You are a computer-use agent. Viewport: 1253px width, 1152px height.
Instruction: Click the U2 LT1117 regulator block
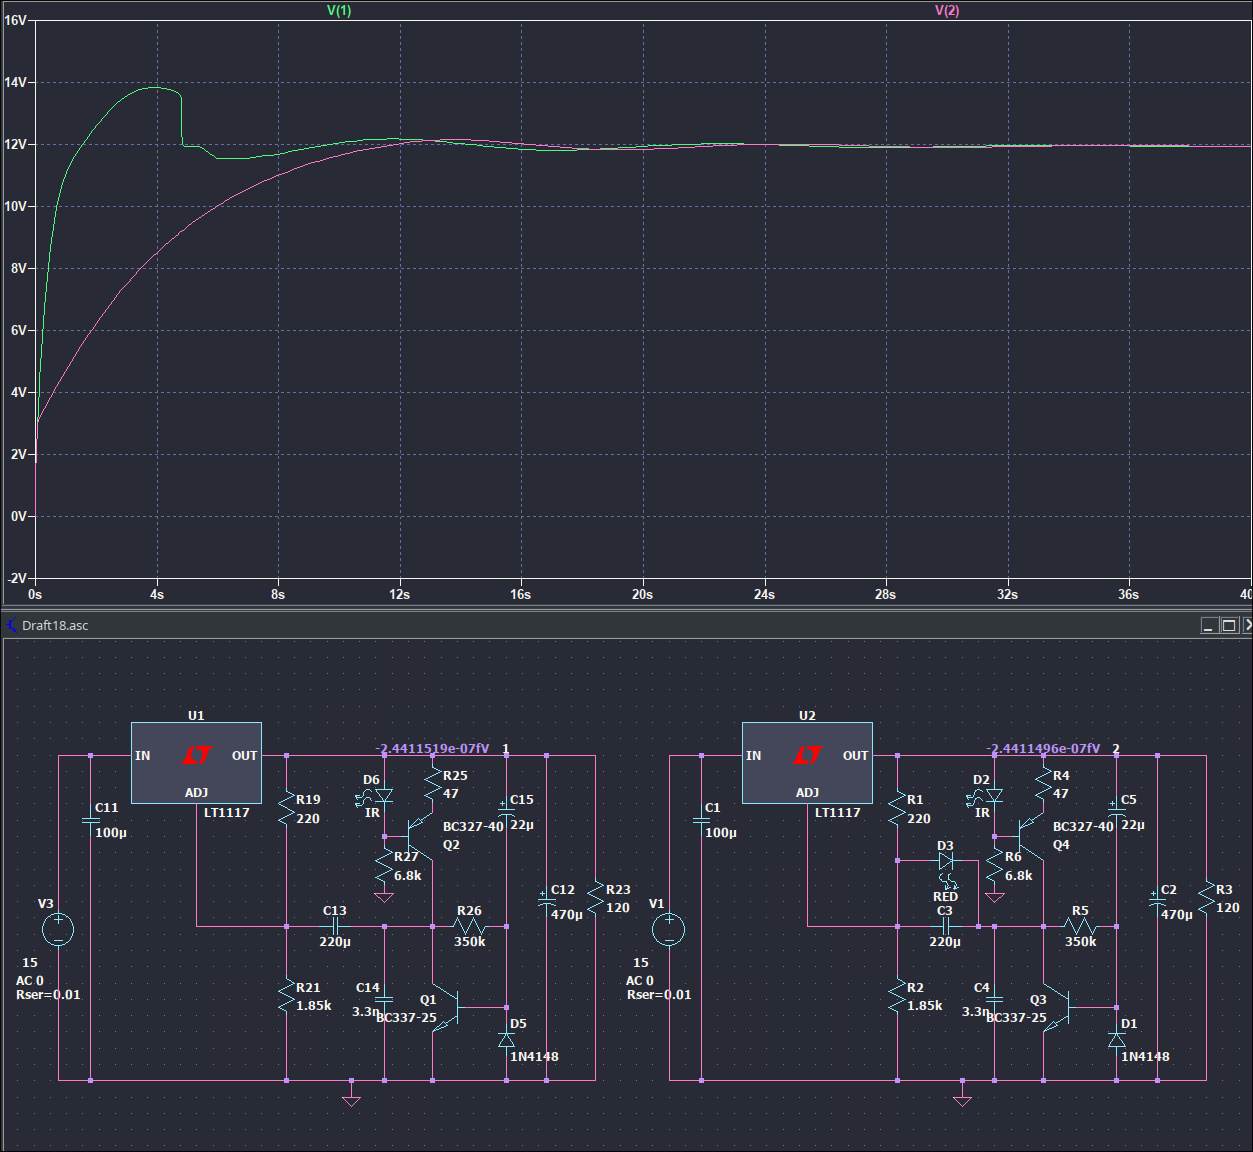[807, 763]
